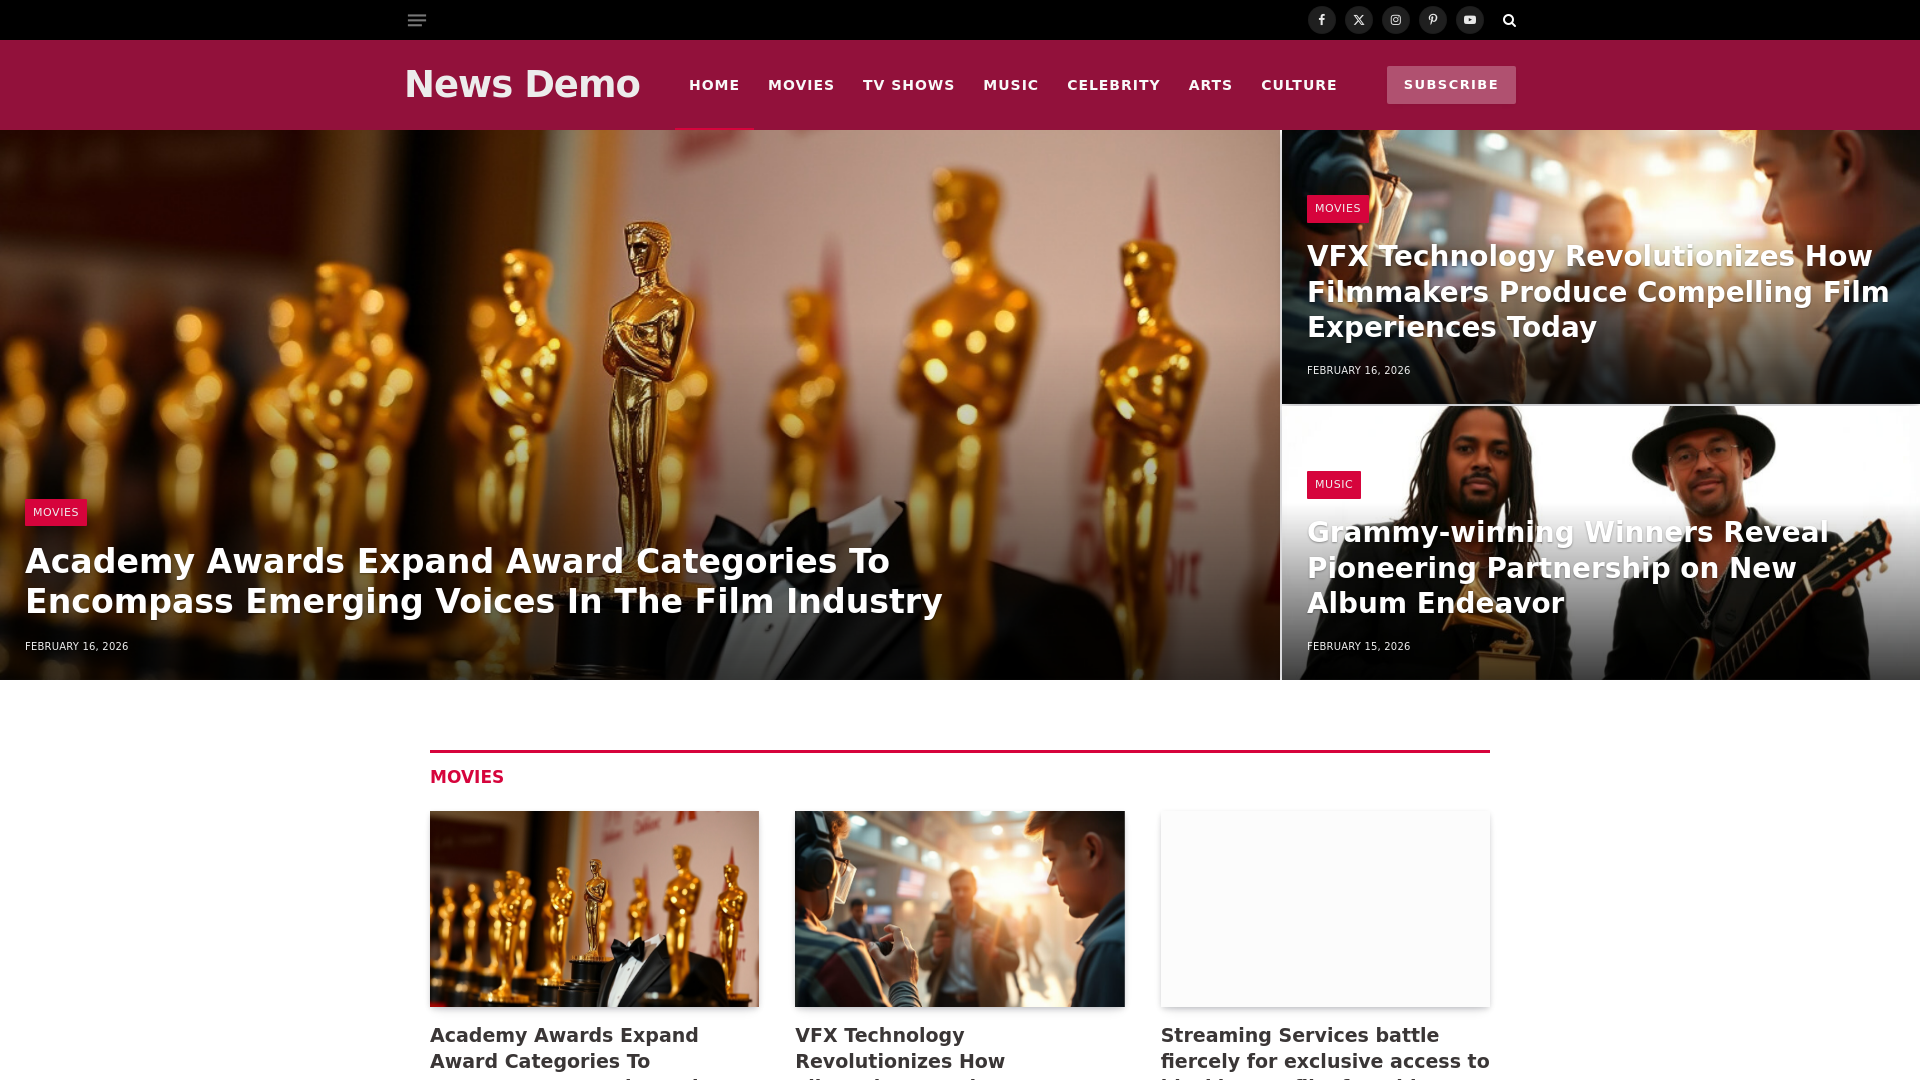Image resolution: width=1920 pixels, height=1080 pixels.
Task: Go to the Home menu item
Action: [x=714, y=85]
